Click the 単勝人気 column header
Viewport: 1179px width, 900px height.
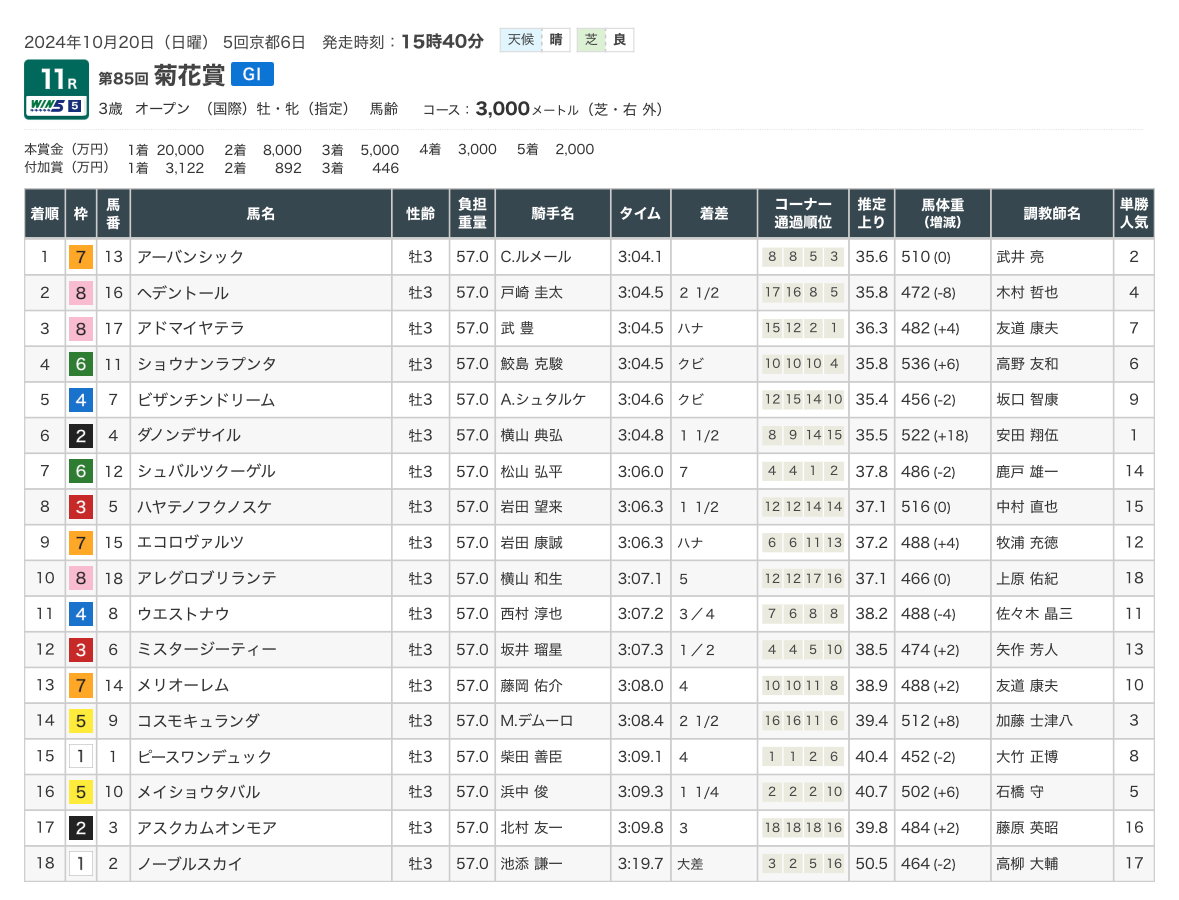click(1133, 213)
